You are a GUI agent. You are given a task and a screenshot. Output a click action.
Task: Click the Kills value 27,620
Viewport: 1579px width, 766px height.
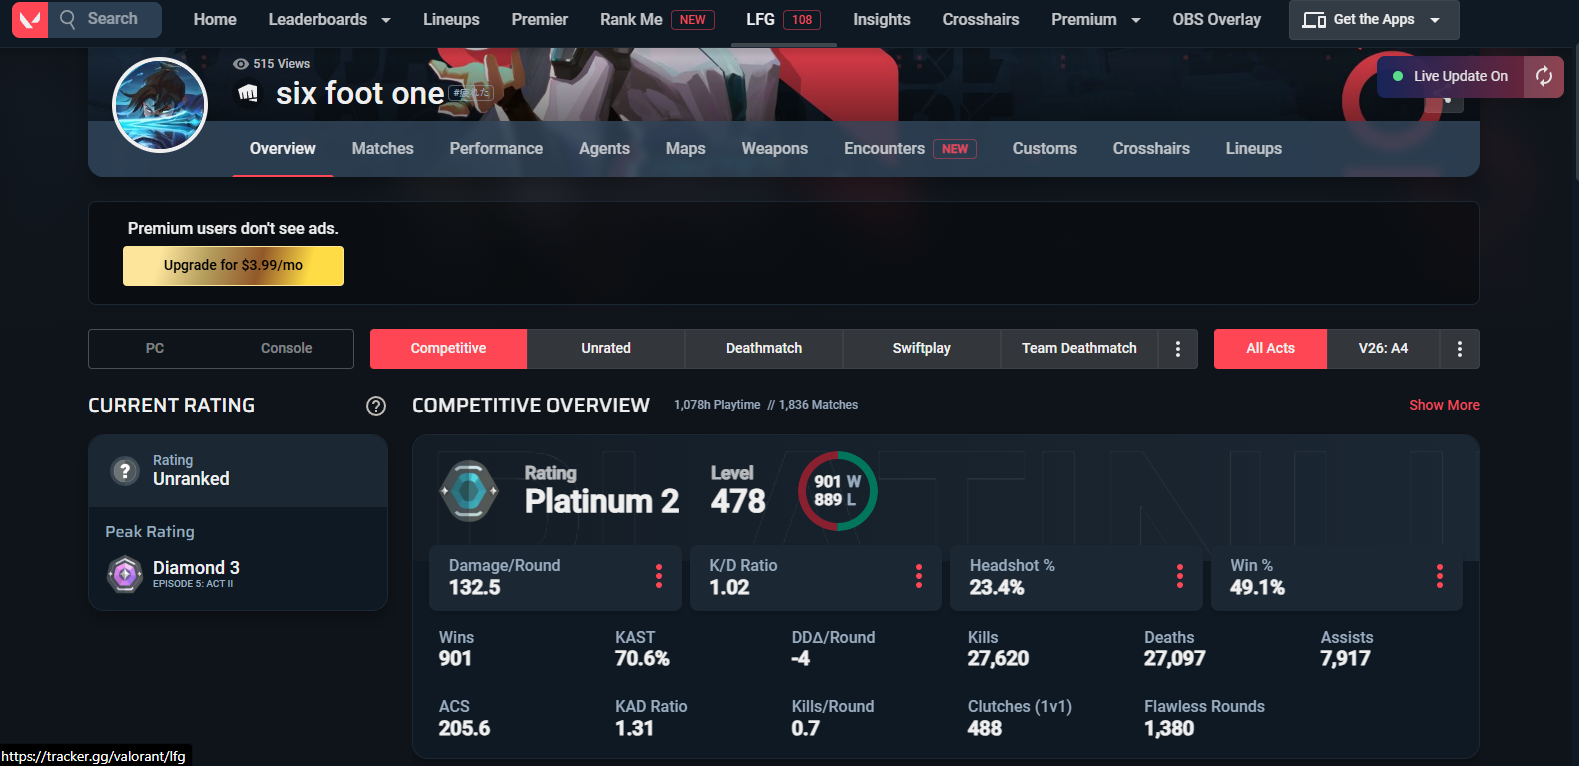(x=998, y=658)
